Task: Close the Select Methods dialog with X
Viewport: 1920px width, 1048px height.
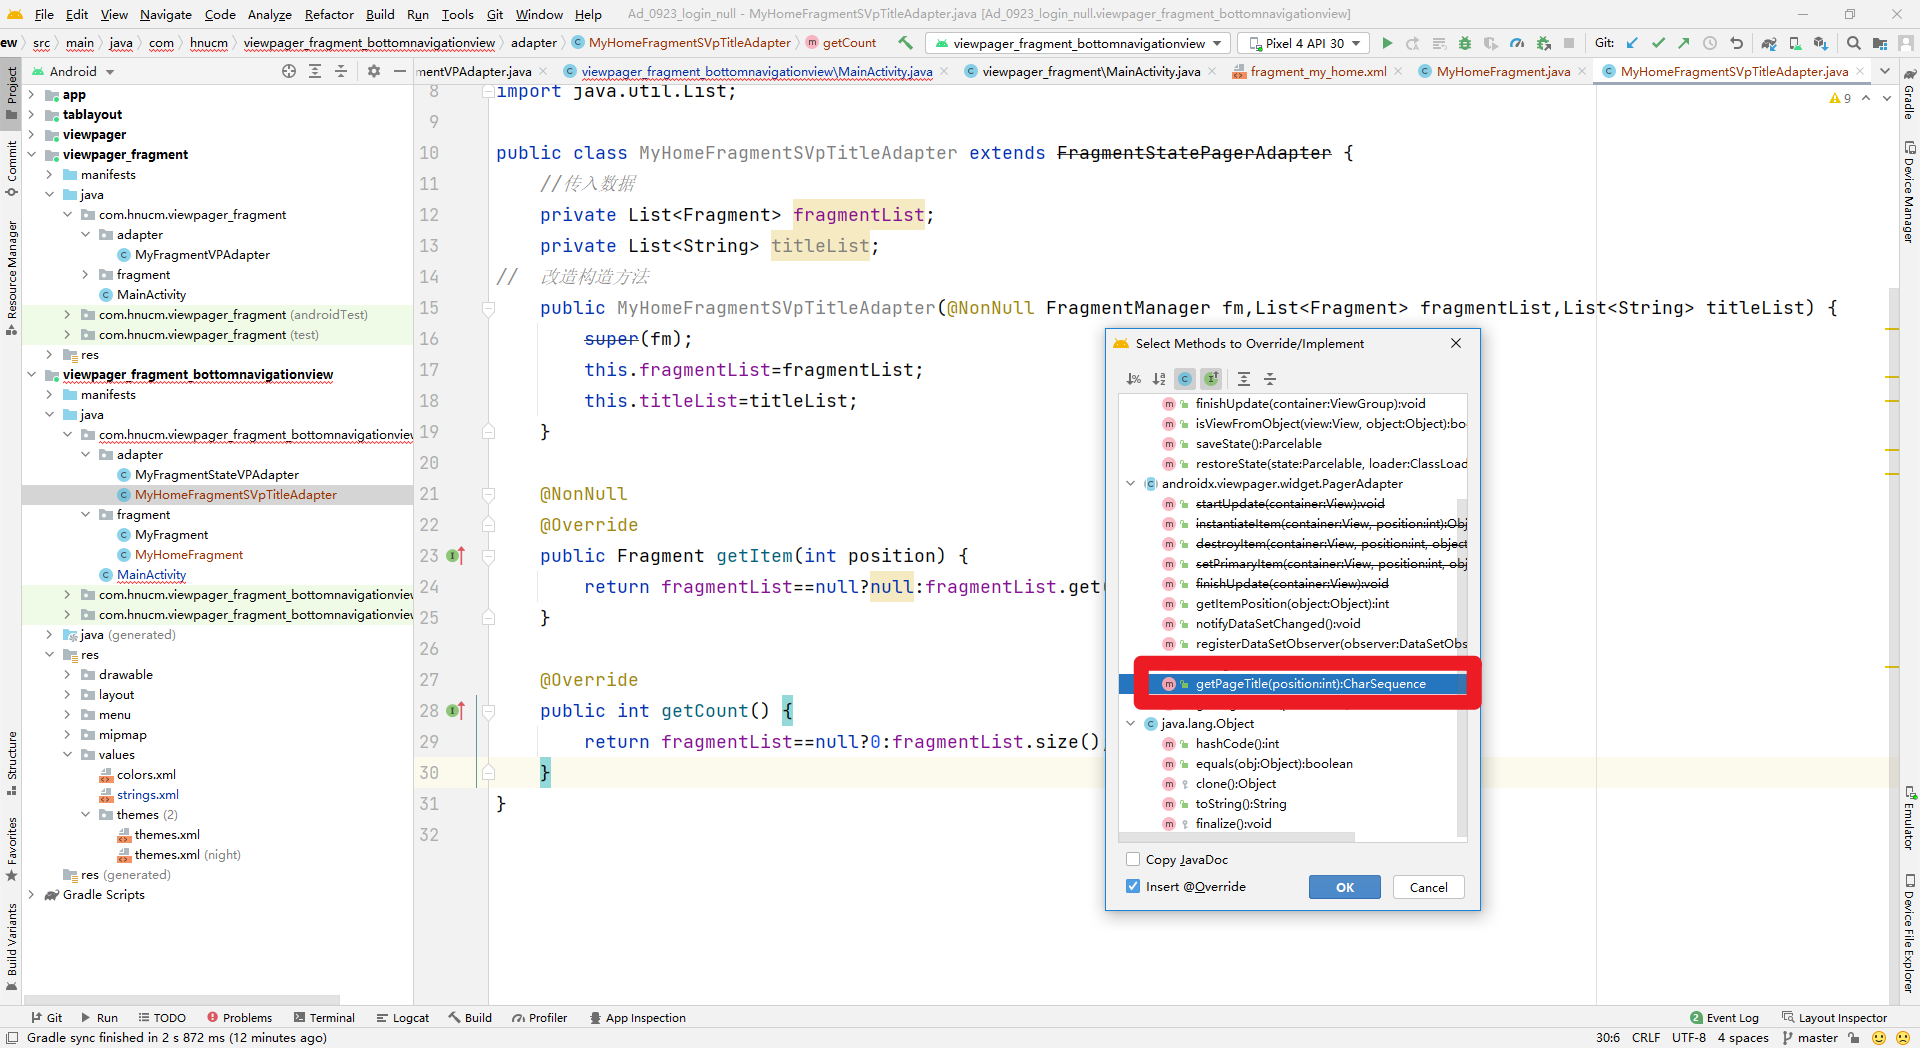Action: point(1456,343)
